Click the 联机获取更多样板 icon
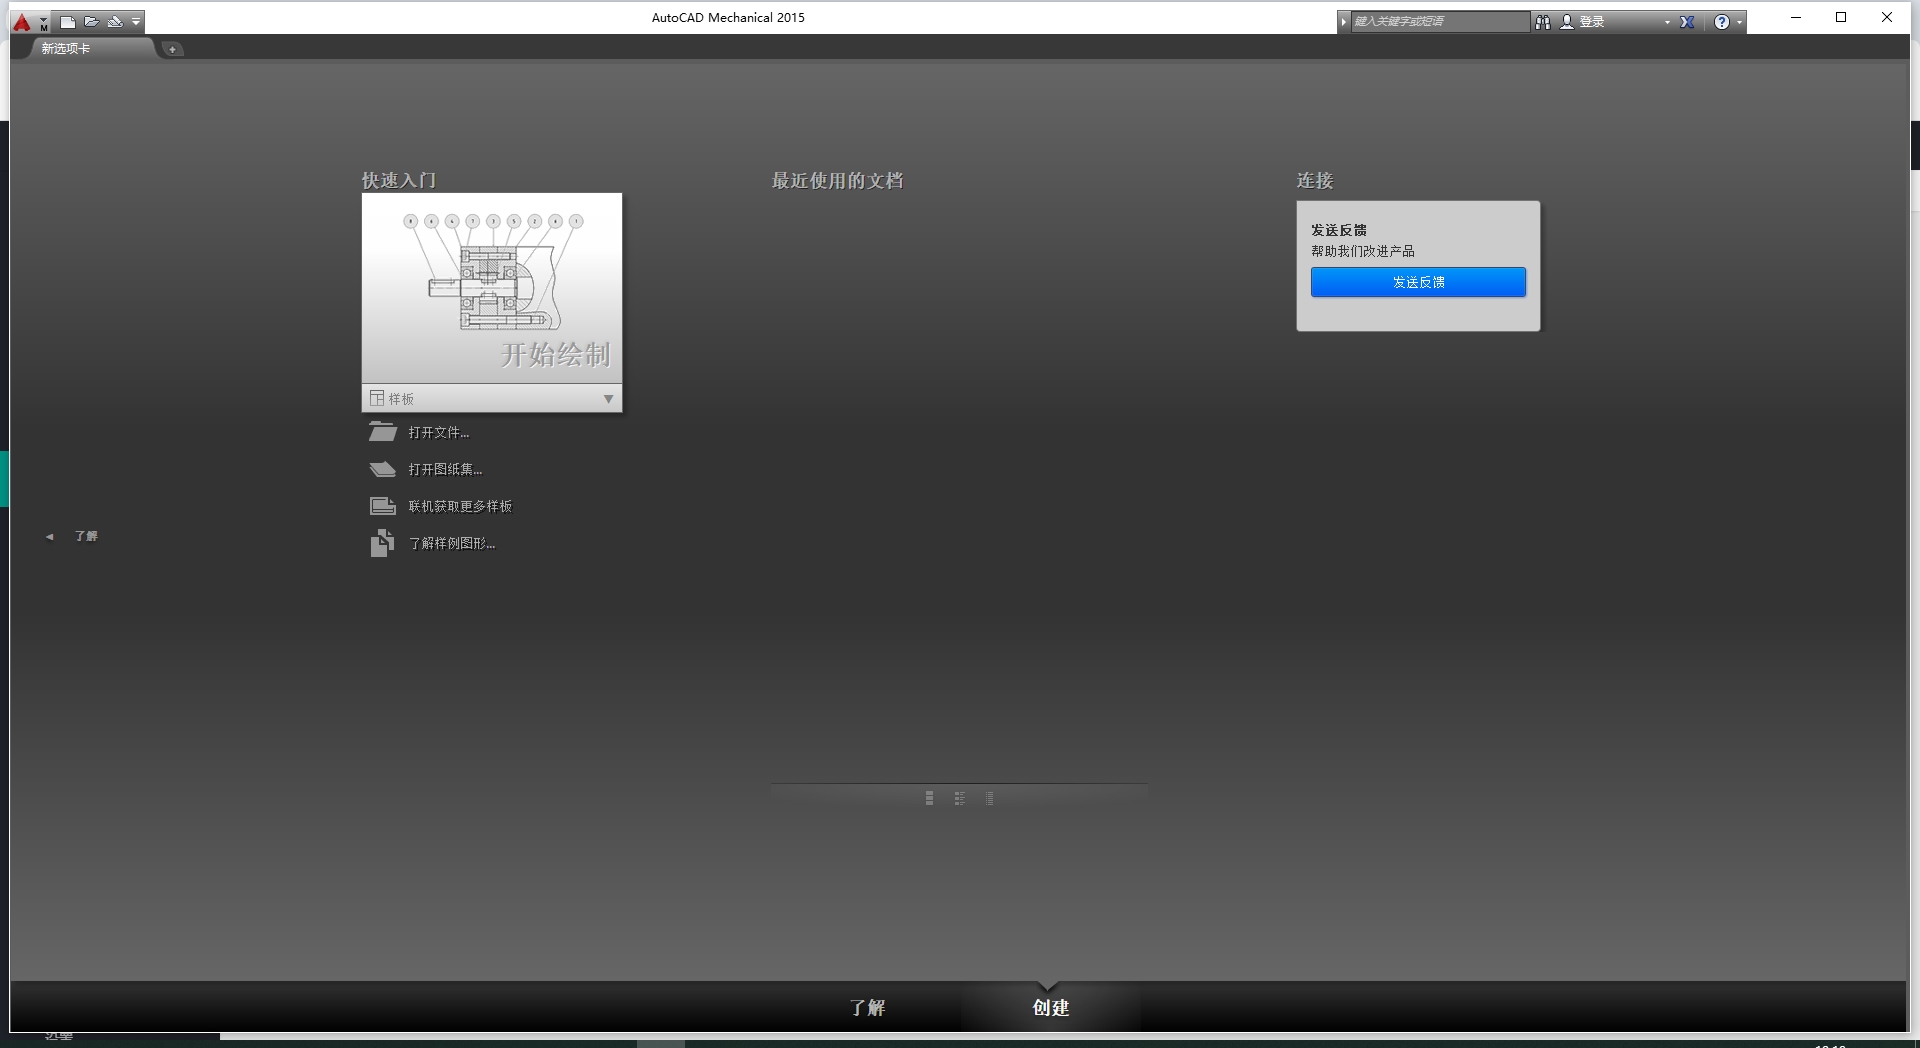The height and width of the screenshot is (1048, 1920). click(382, 506)
